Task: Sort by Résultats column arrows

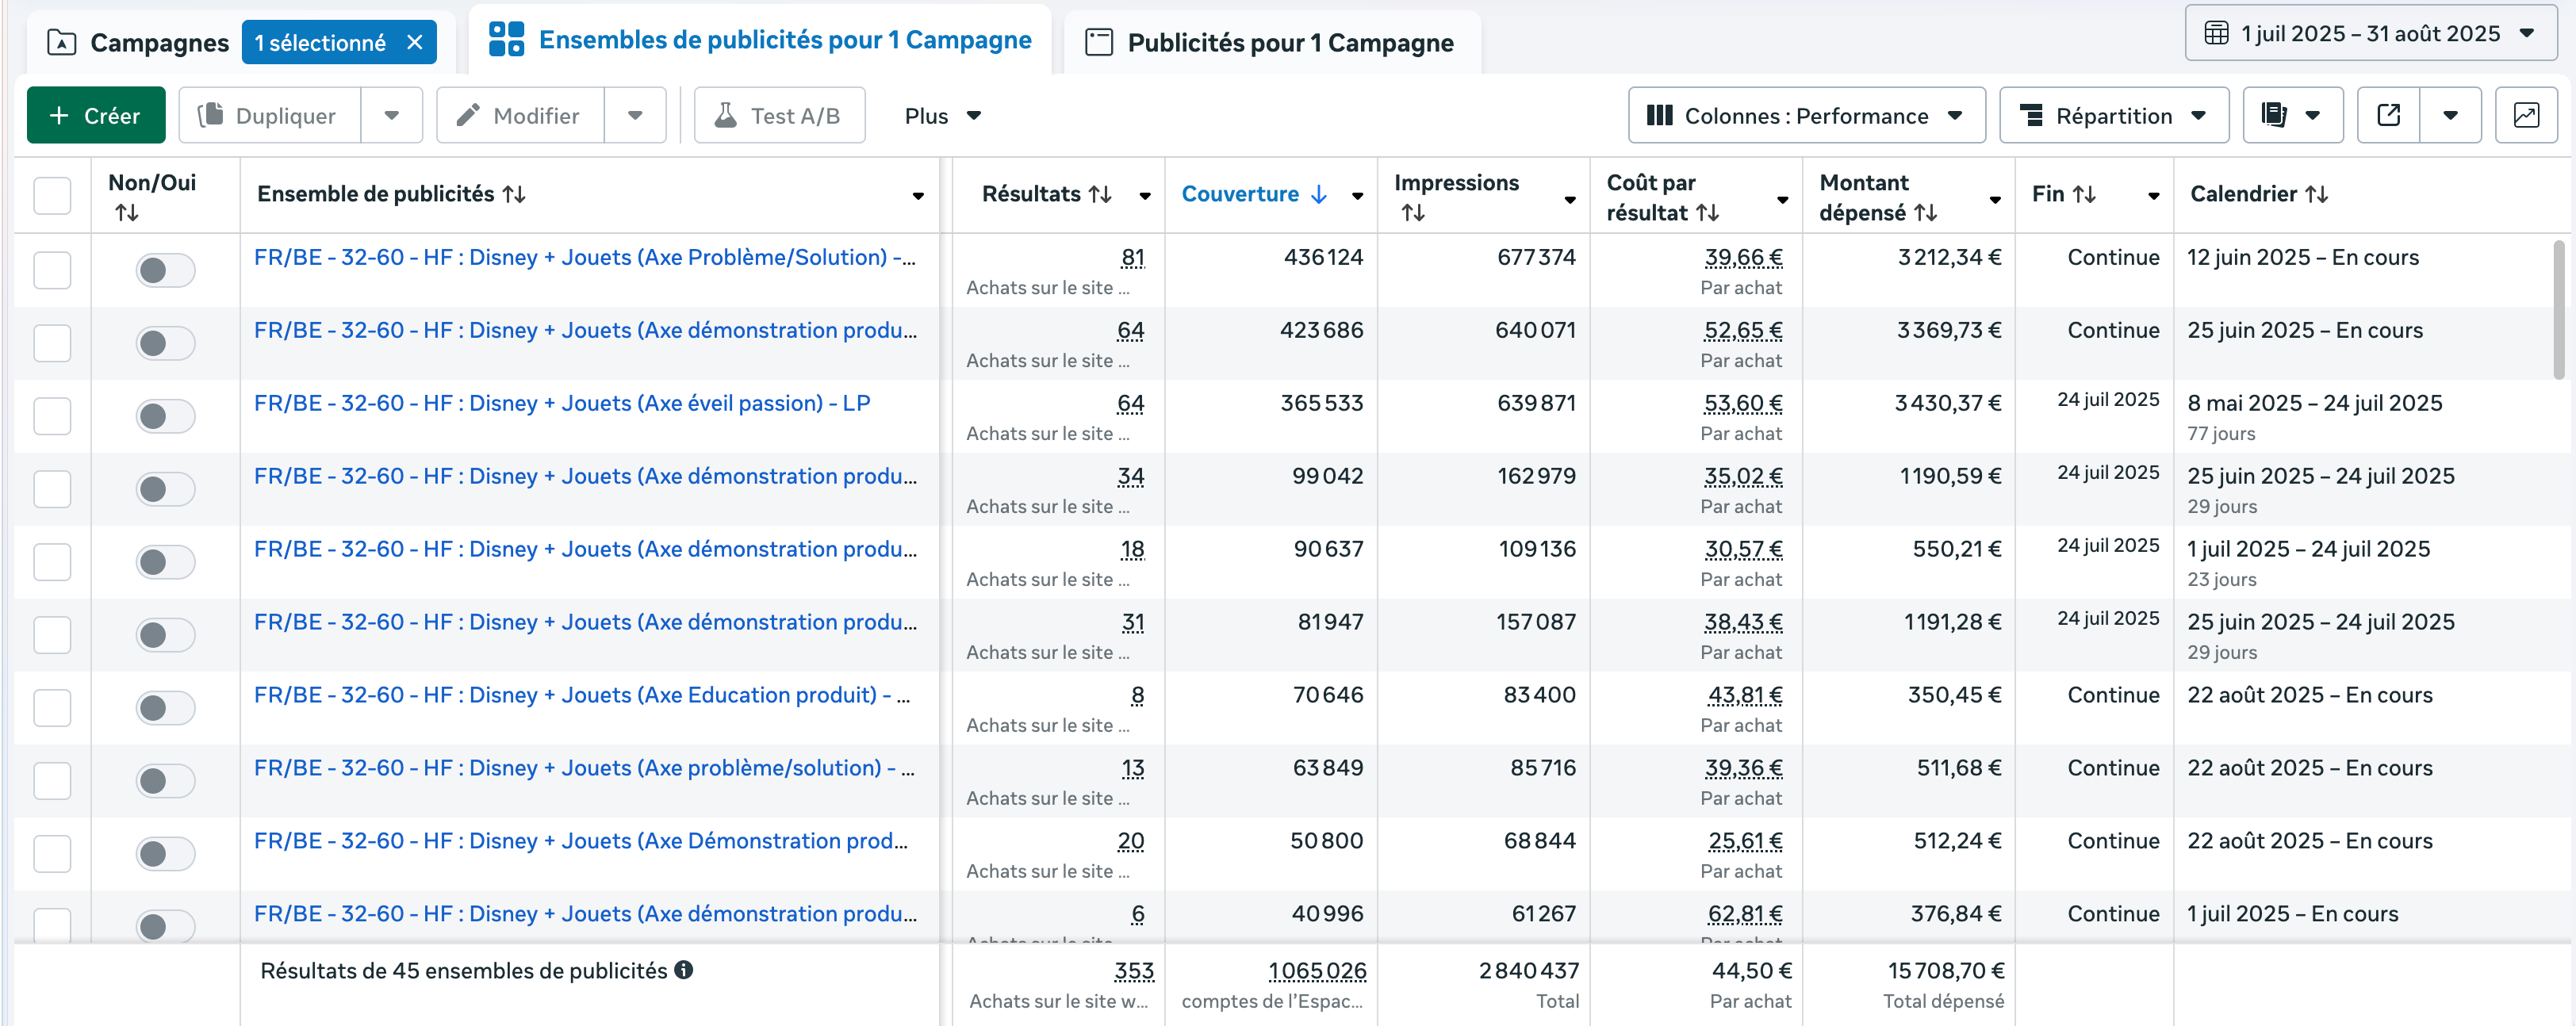Action: point(1100,194)
